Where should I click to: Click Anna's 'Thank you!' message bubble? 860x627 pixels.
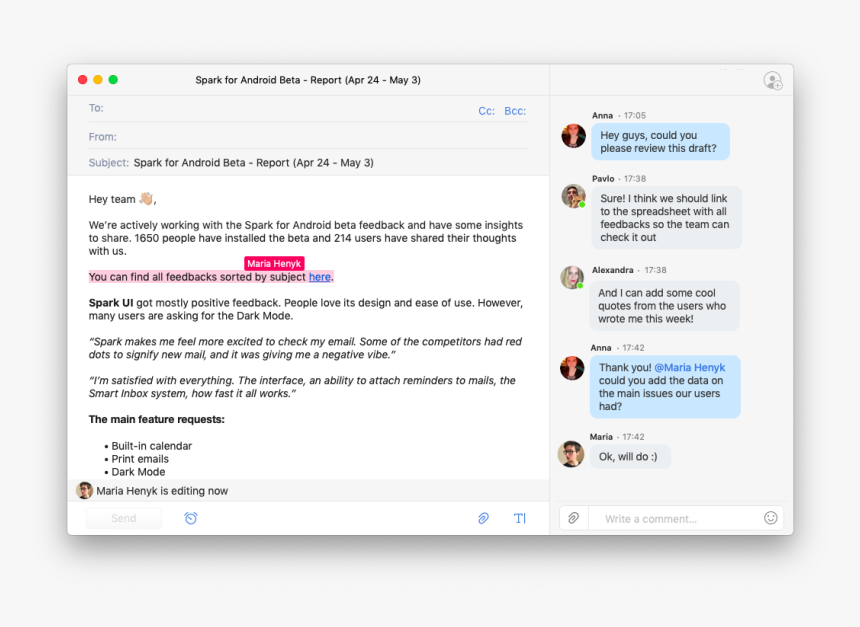coord(665,387)
